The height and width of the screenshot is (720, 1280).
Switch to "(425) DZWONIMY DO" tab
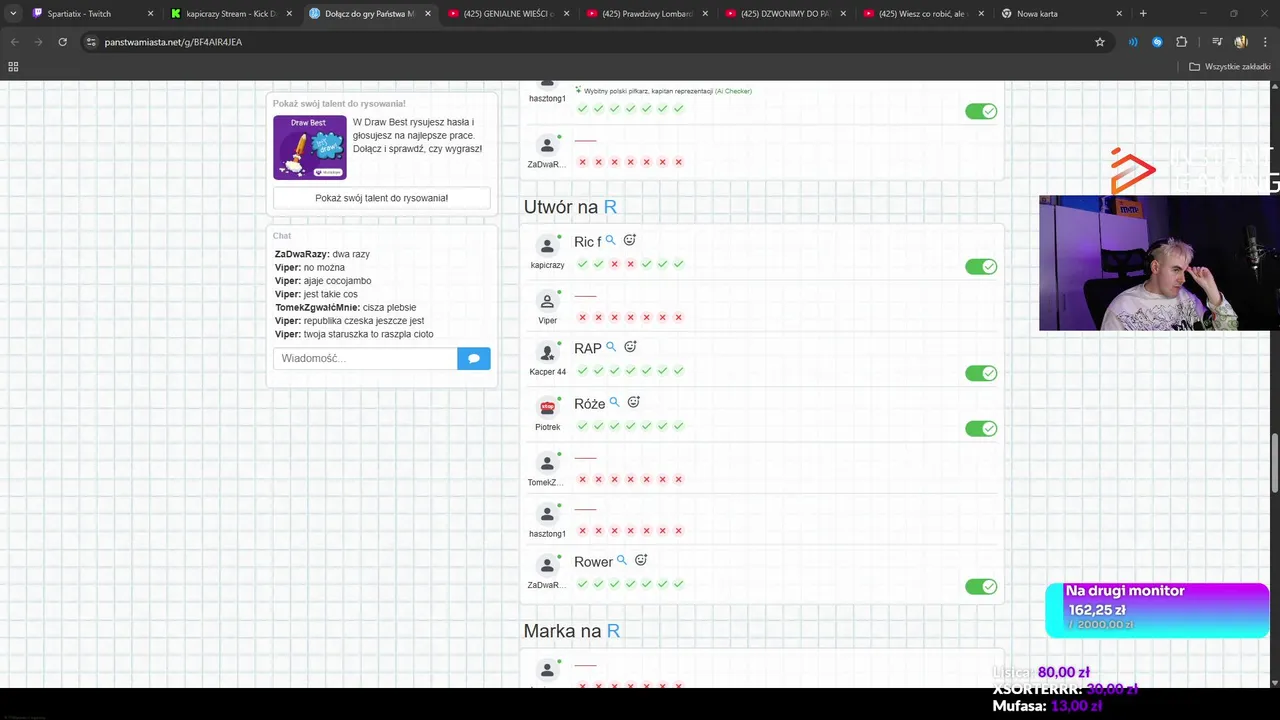tap(785, 14)
